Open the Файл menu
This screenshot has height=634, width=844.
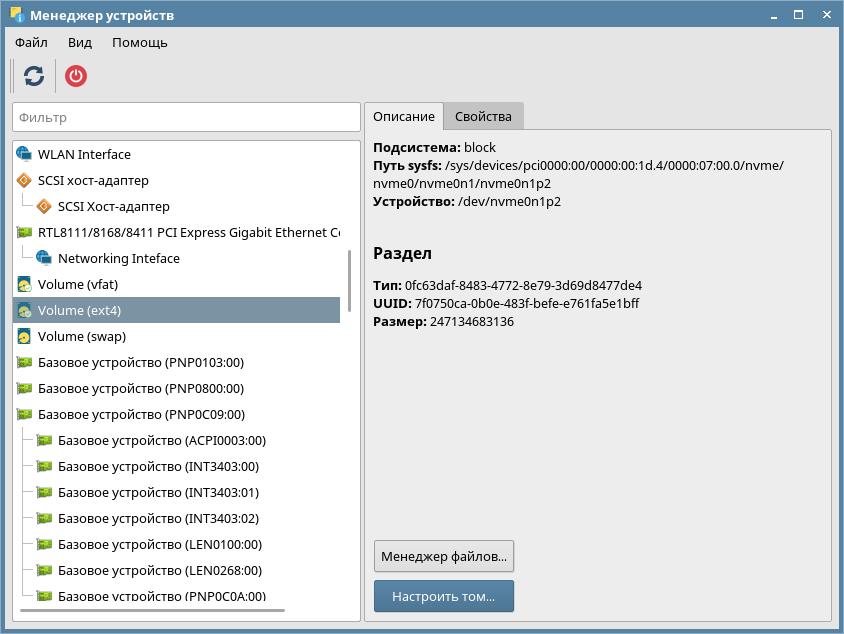click(x=31, y=43)
